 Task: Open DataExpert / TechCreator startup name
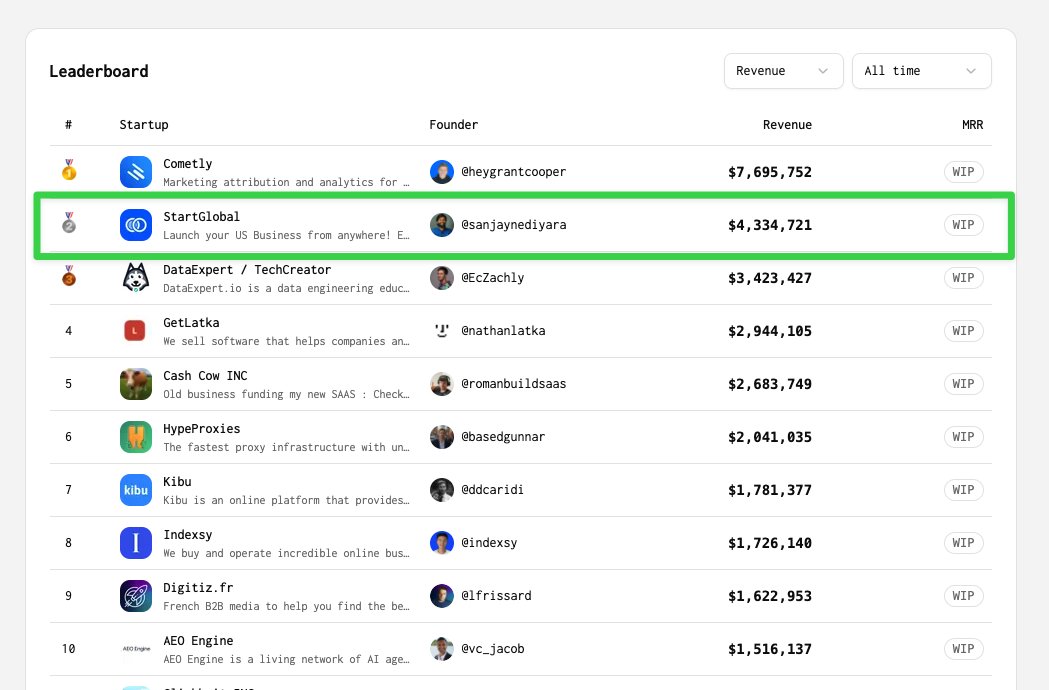tap(247, 270)
